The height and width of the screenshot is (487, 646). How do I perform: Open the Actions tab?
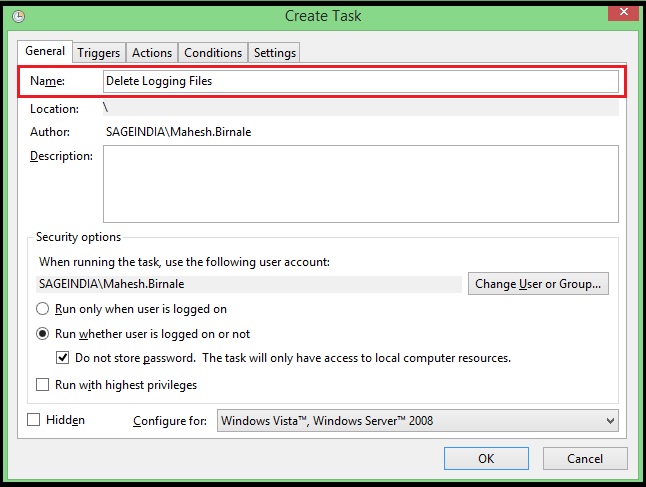coord(152,53)
